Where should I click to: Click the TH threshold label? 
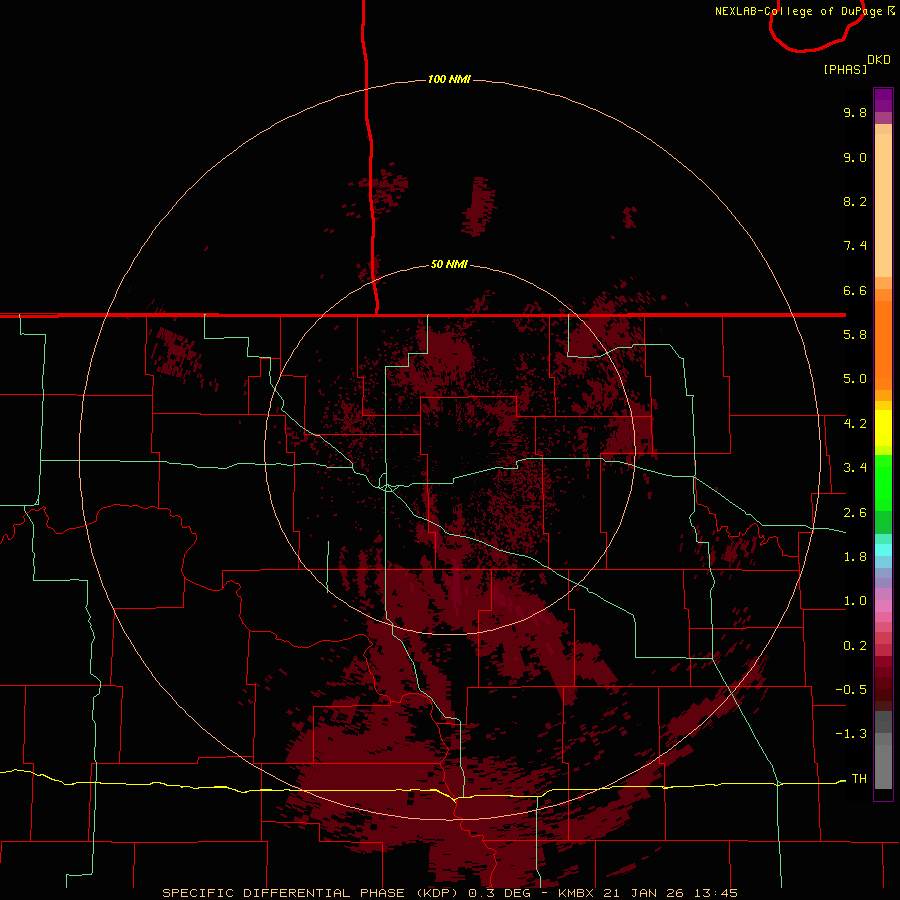[x=859, y=779]
